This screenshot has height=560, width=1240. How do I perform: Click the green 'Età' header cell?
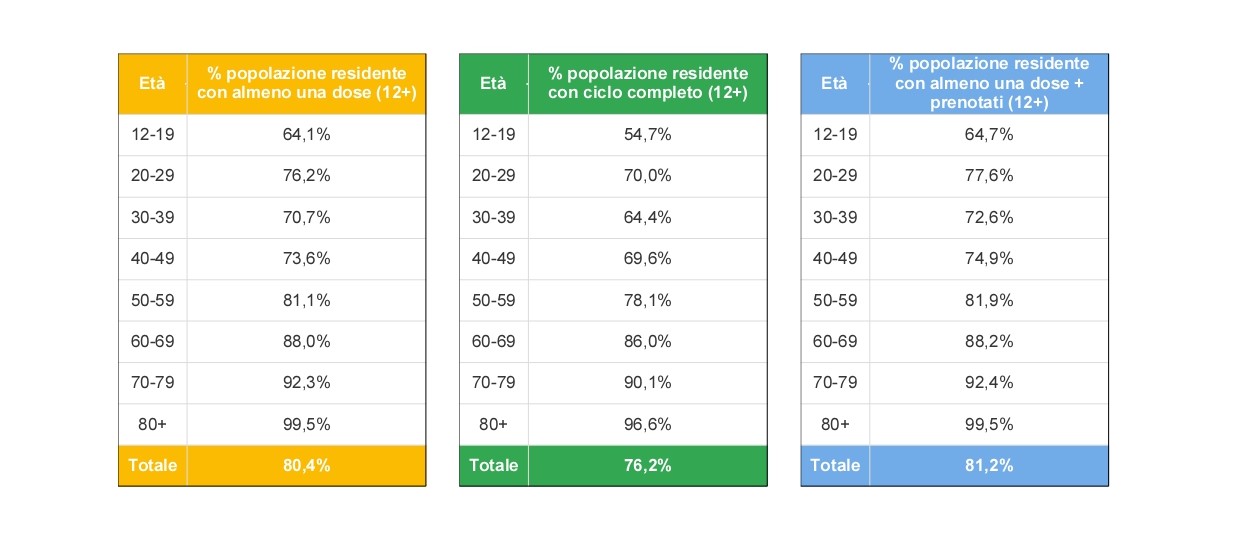tap(493, 84)
